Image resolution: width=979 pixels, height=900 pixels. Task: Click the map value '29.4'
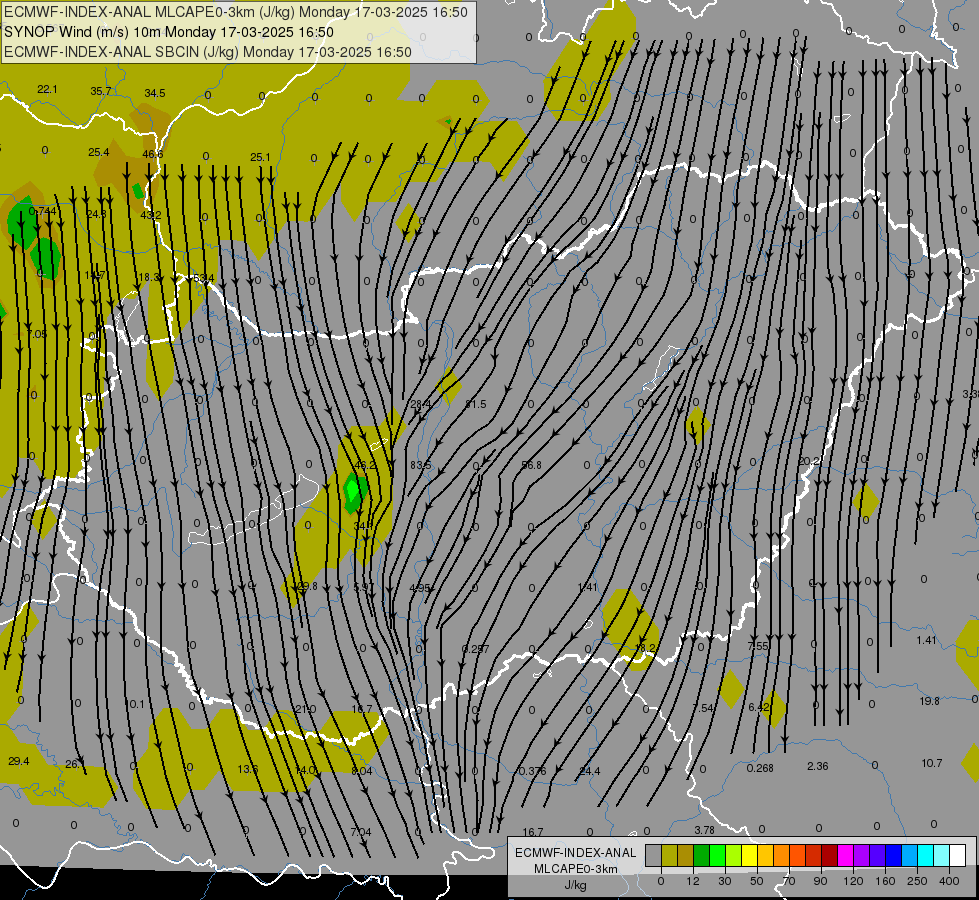tap(19, 761)
